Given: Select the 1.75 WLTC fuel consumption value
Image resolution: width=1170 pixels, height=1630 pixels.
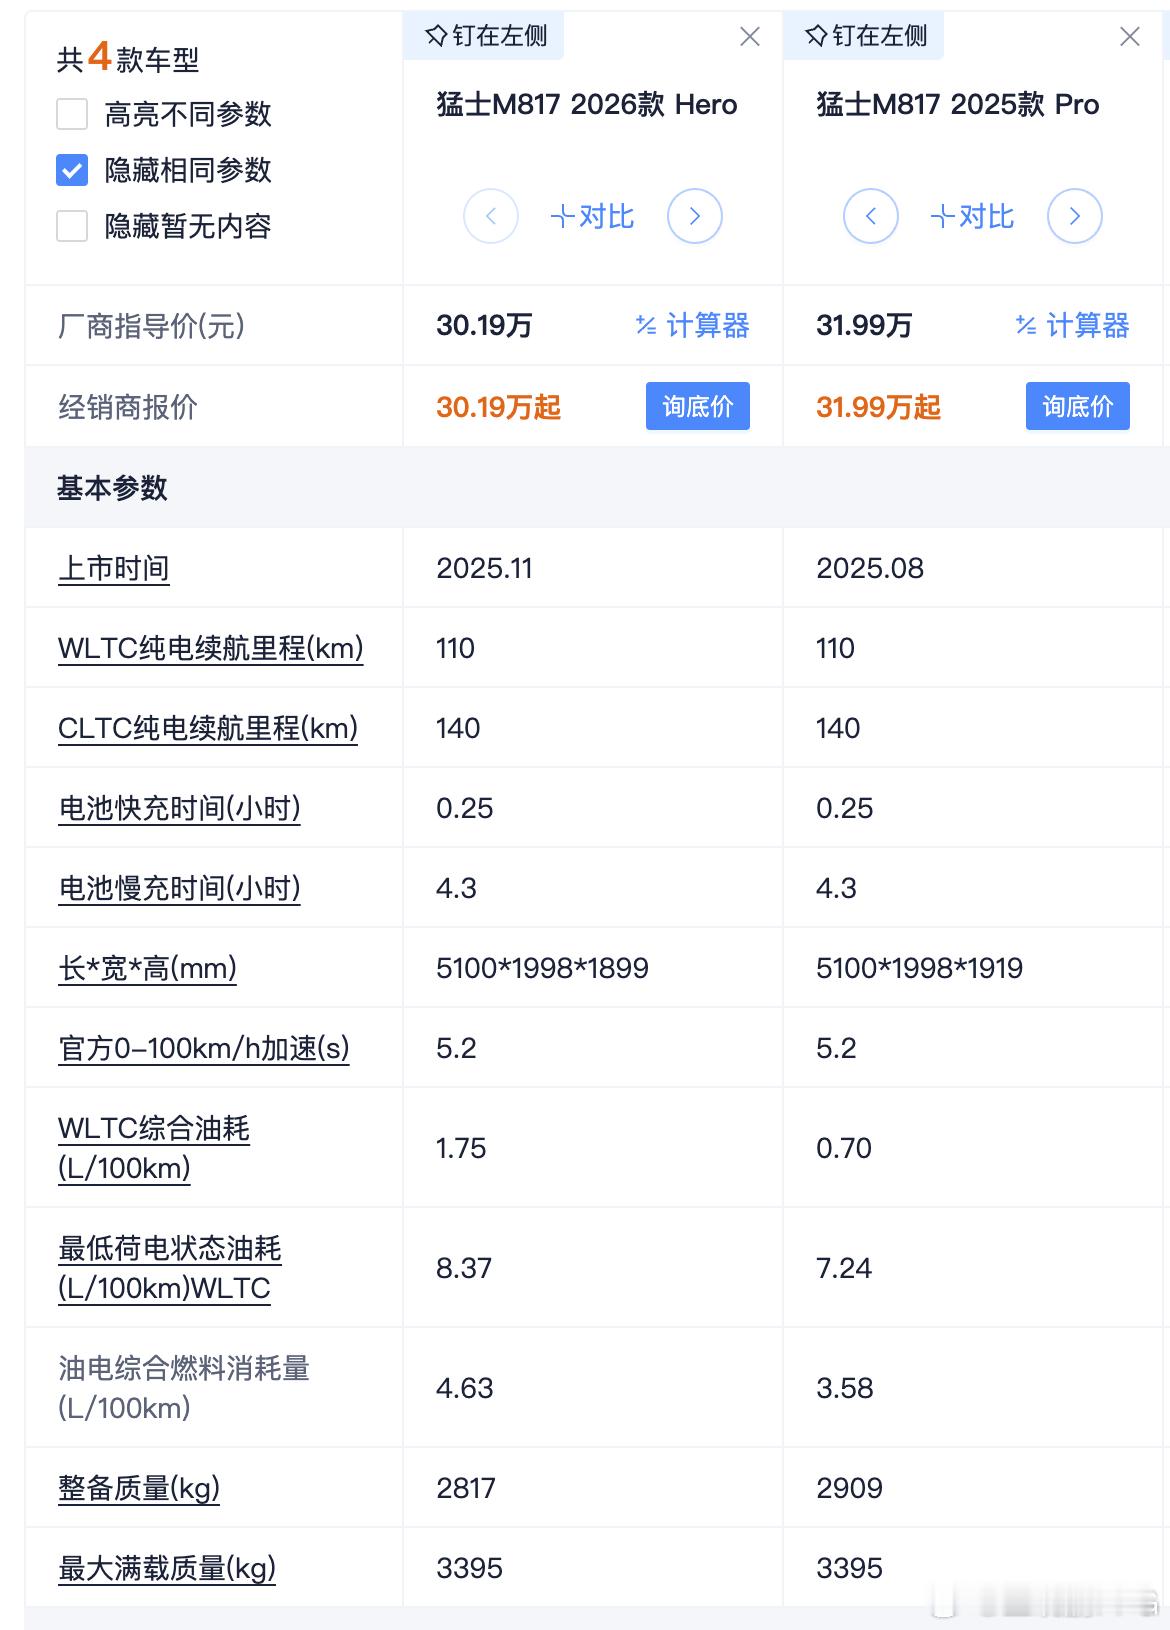Looking at the screenshot, I should tap(461, 1148).
